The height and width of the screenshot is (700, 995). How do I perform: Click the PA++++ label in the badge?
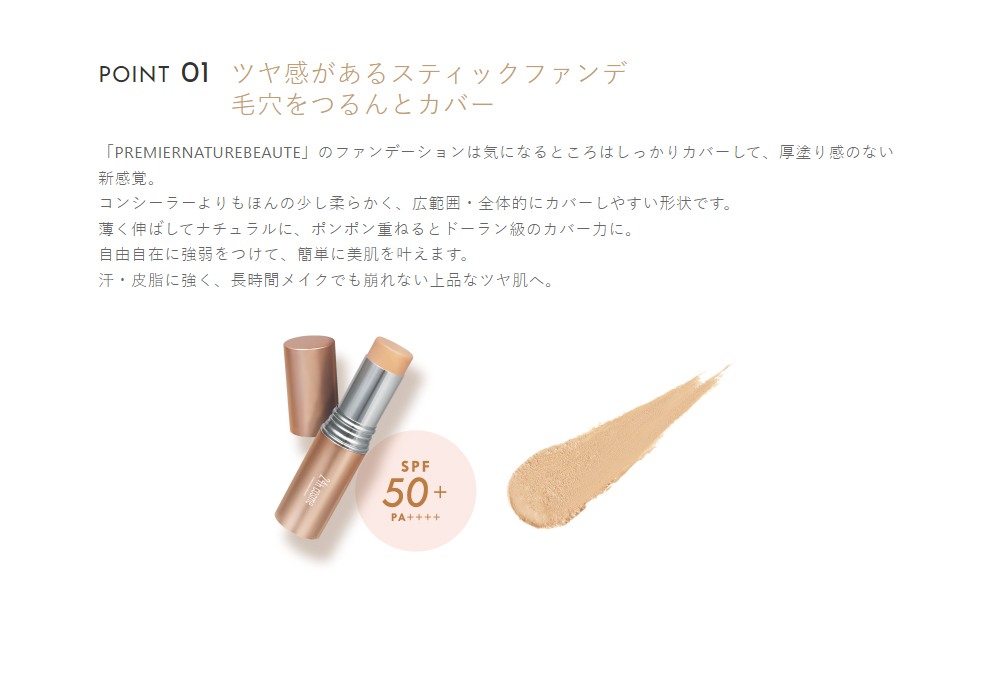pyautogui.click(x=416, y=517)
